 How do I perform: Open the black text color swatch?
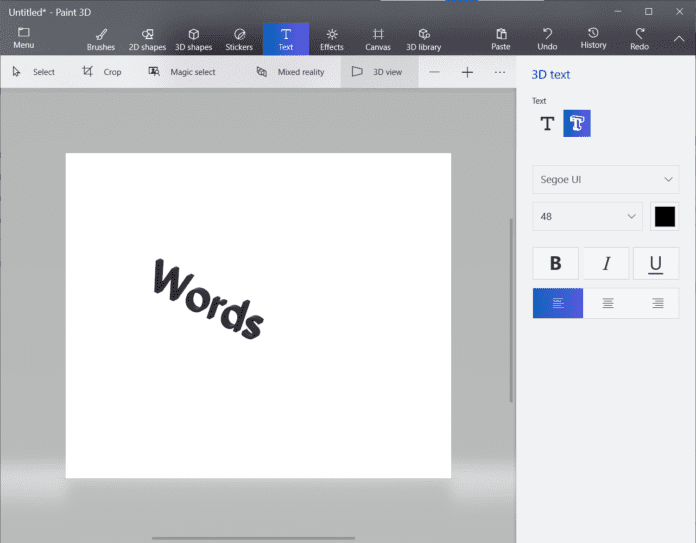[664, 217]
